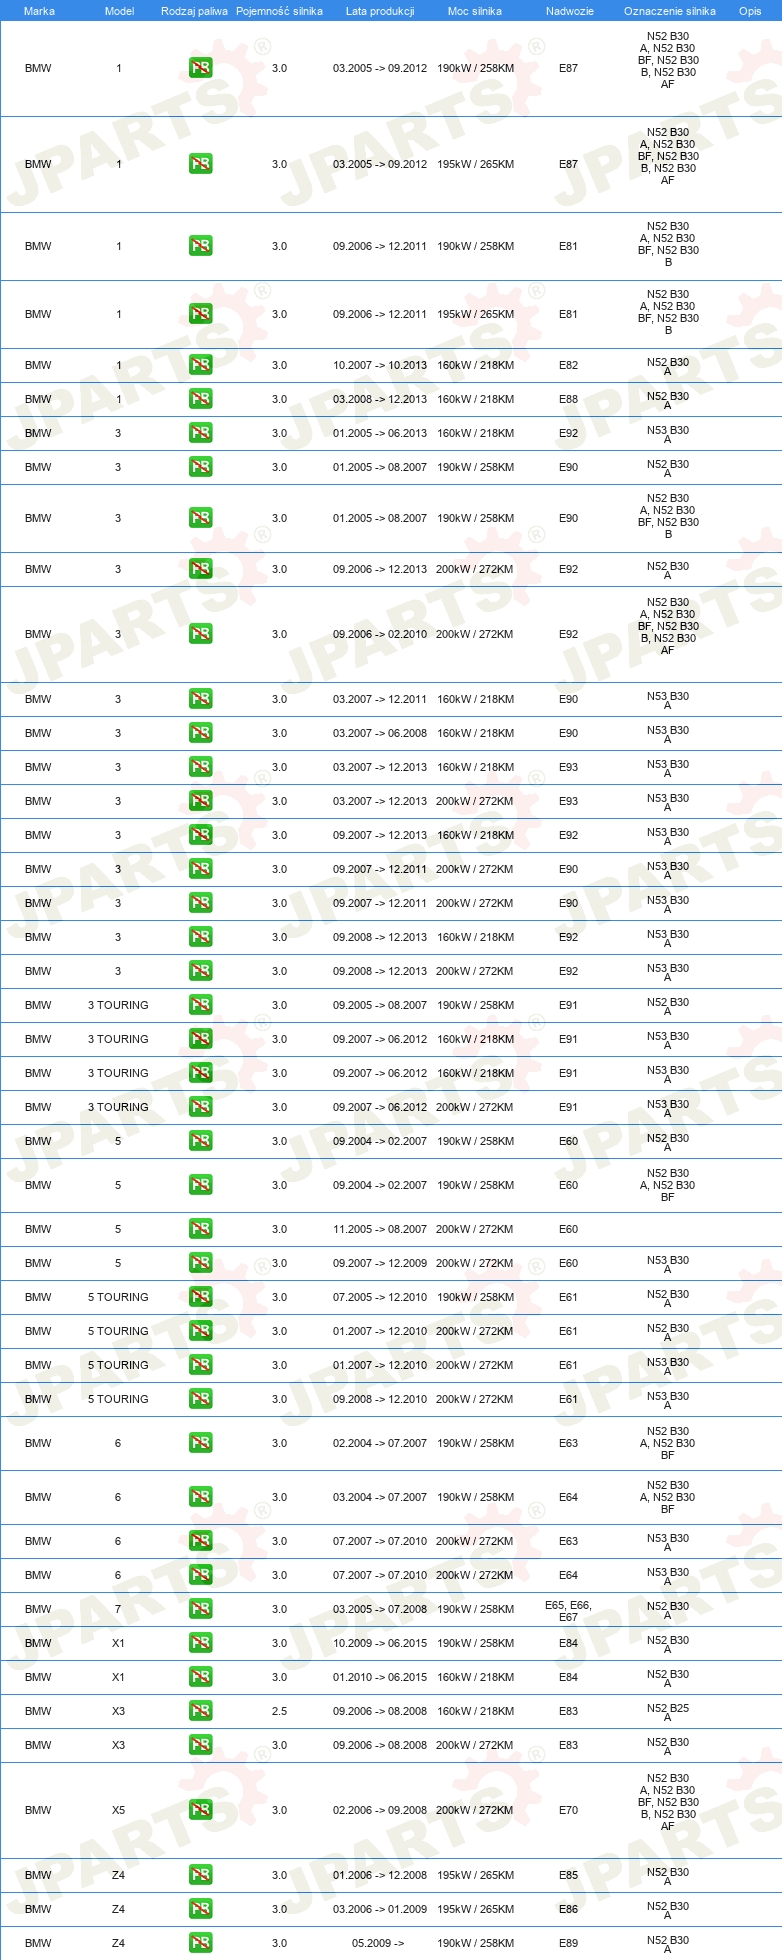The width and height of the screenshot is (782, 1960).
Task: Click petrol icon for BMW X1 190kW row
Action: point(200,1643)
